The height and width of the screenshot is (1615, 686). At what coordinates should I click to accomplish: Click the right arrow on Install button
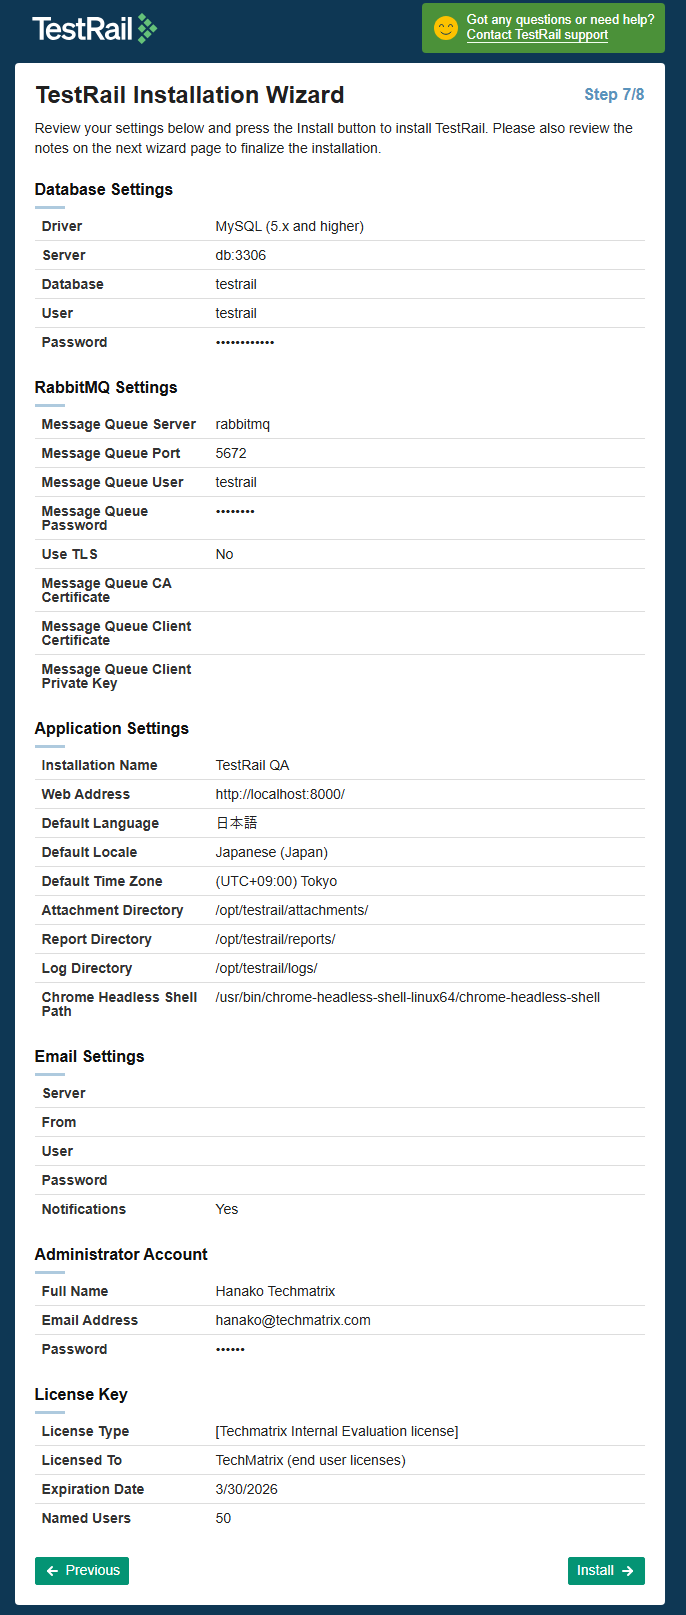(x=628, y=1571)
